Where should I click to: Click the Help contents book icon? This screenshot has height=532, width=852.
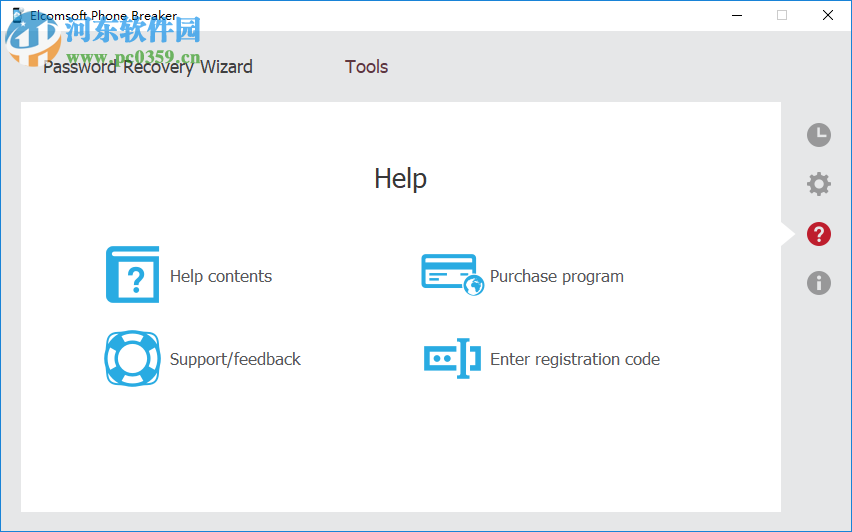[133, 274]
